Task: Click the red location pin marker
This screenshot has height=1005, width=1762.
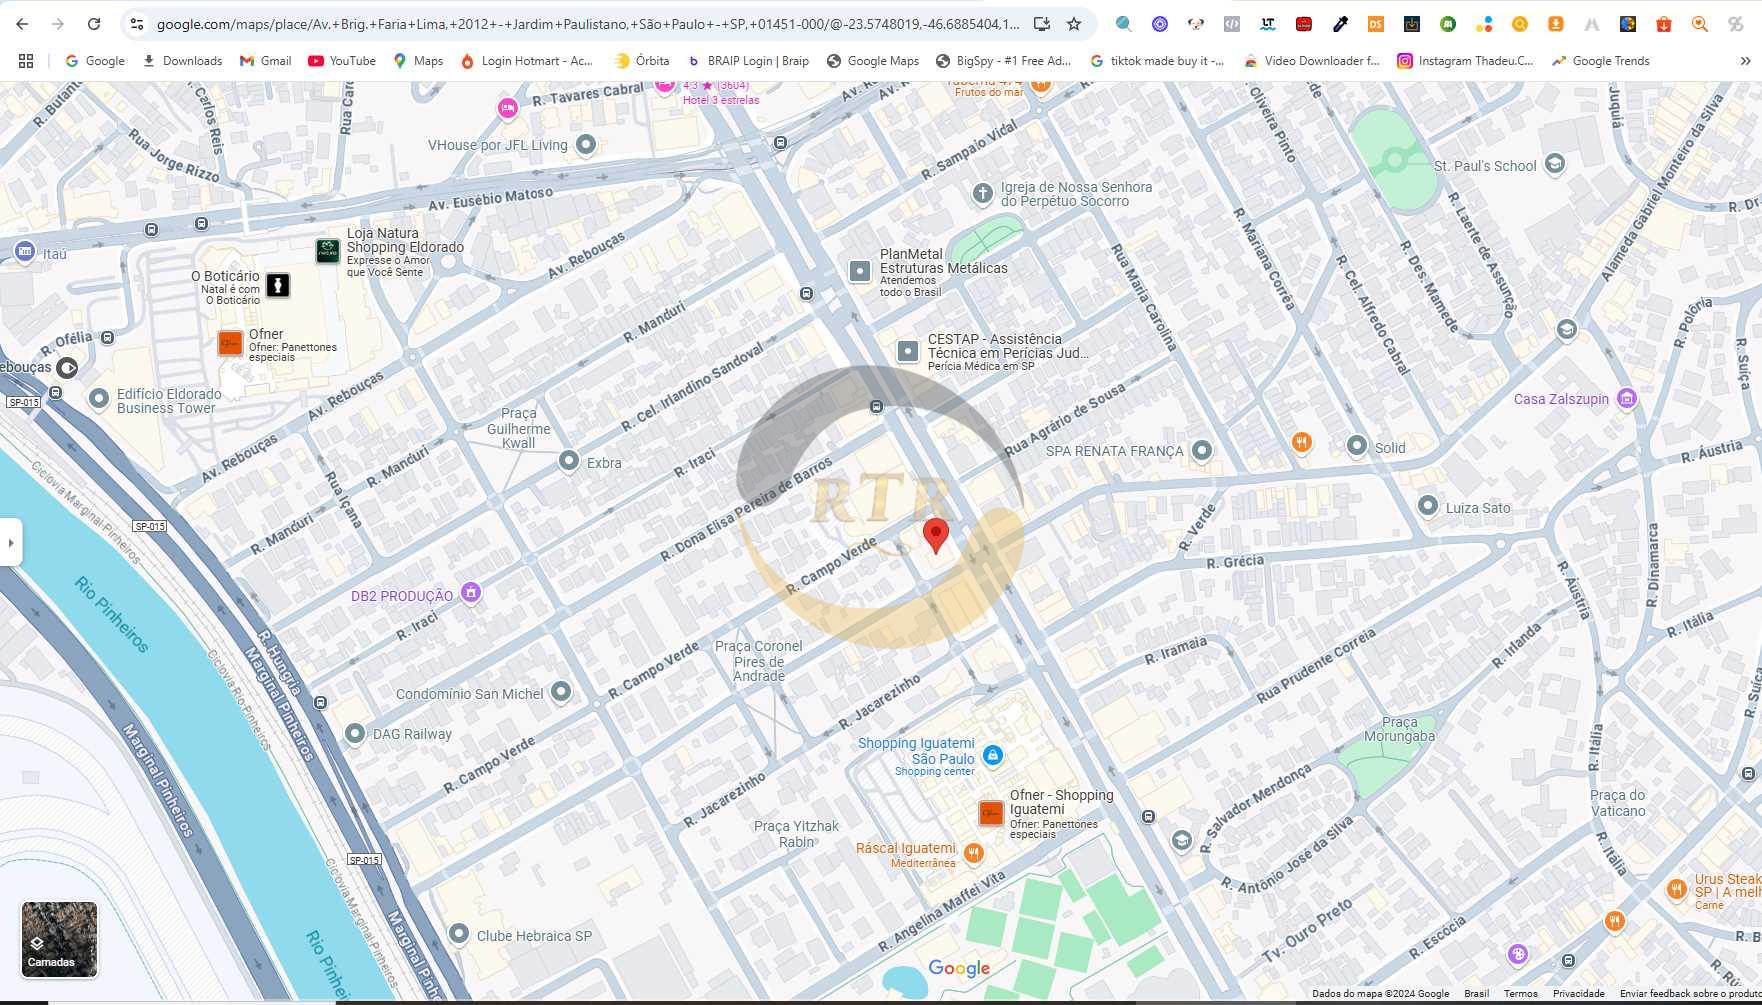Action: 935,535
